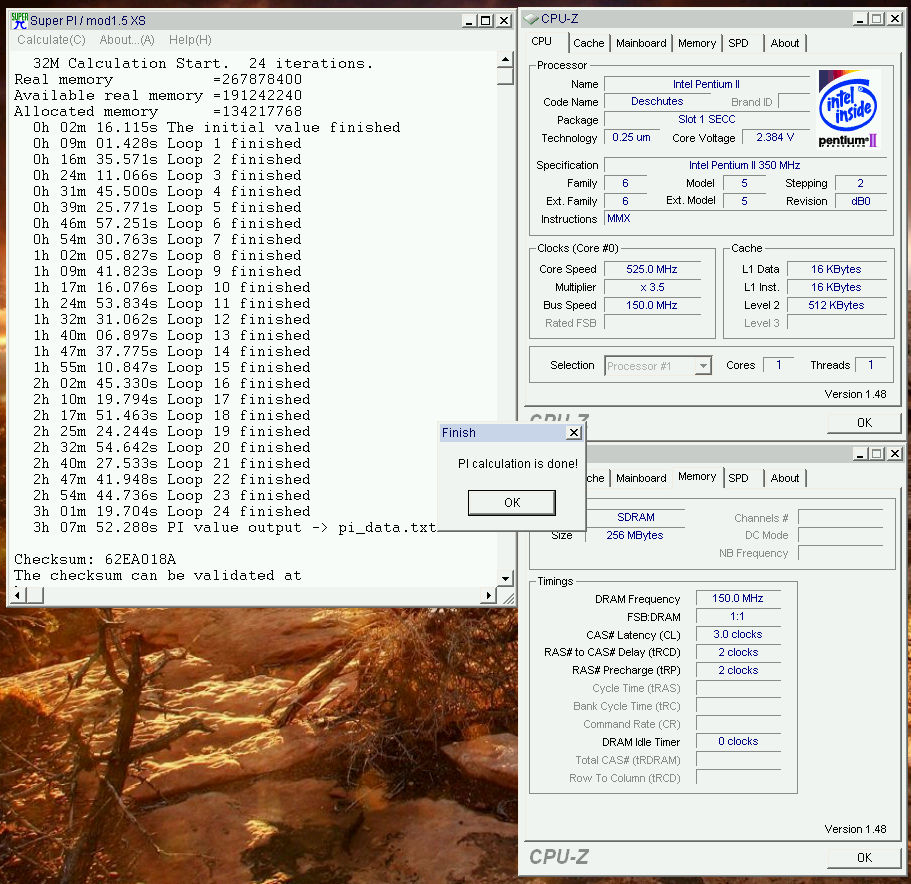This screenshot has width=911, height=884.
Task: Expand the Processor #1 selection dropdown
Action: click(703, 366)
